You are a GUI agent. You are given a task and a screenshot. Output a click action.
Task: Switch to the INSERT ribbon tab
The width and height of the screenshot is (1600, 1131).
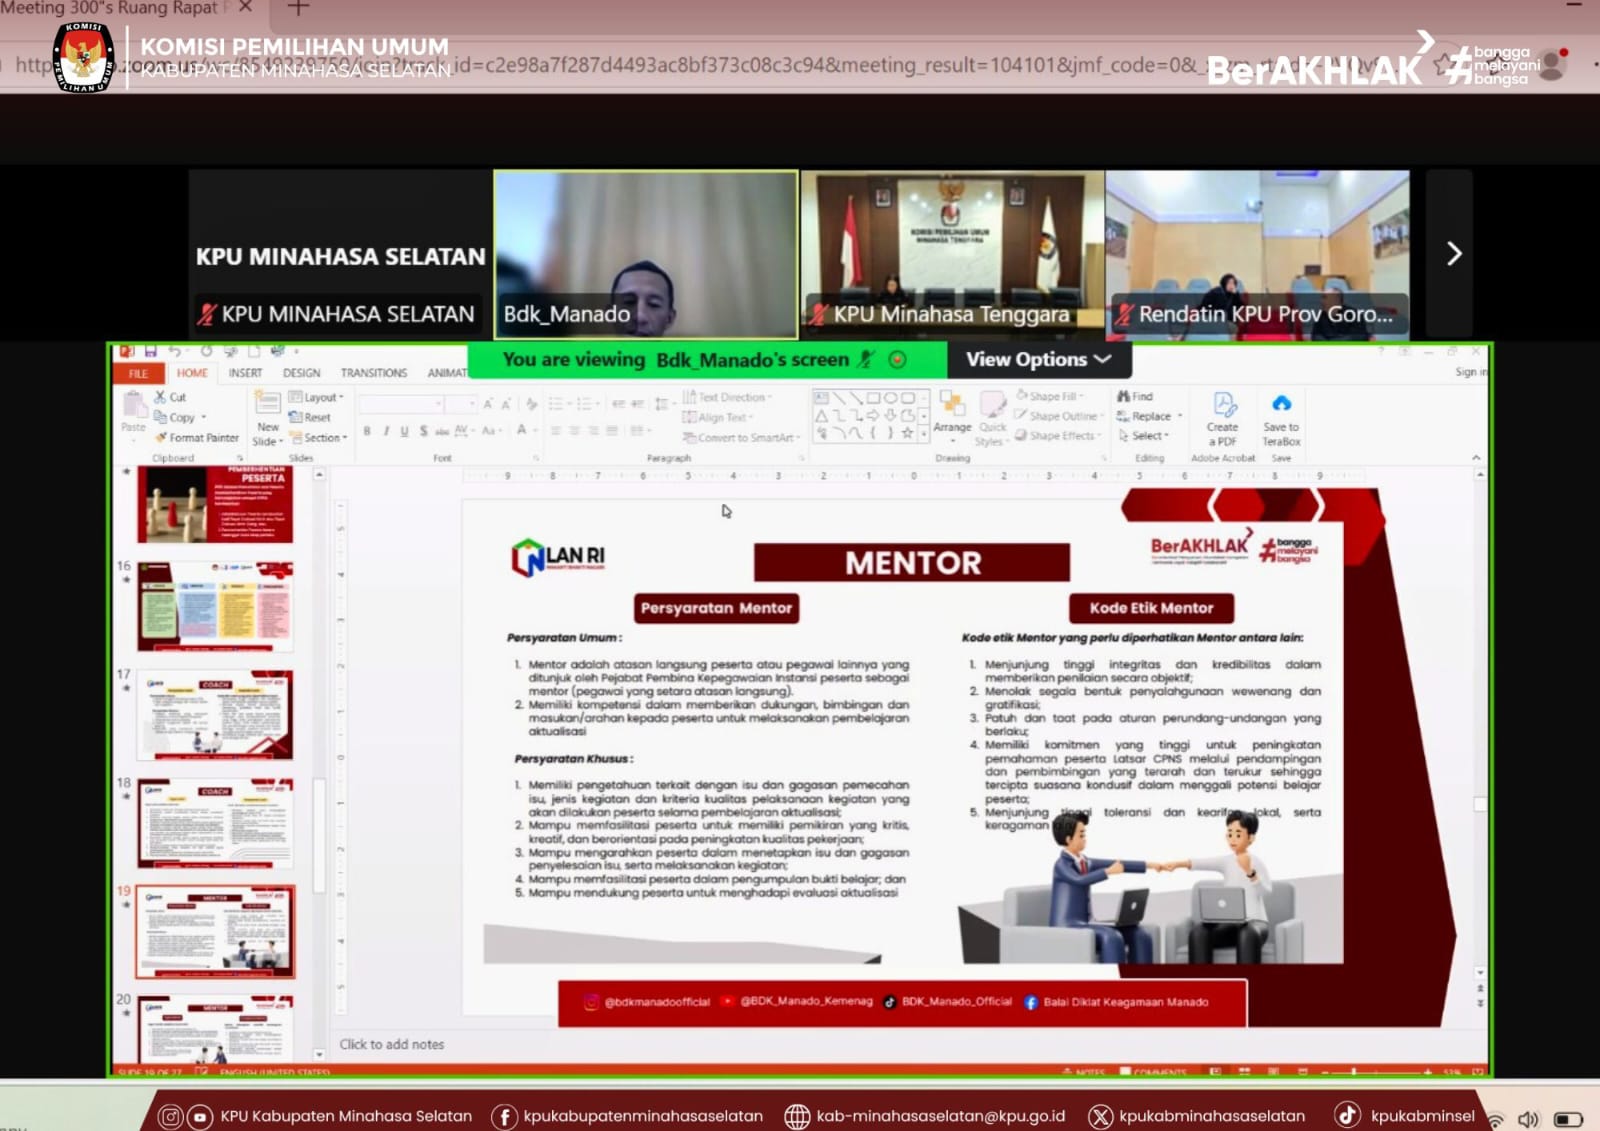click(245, 373)
